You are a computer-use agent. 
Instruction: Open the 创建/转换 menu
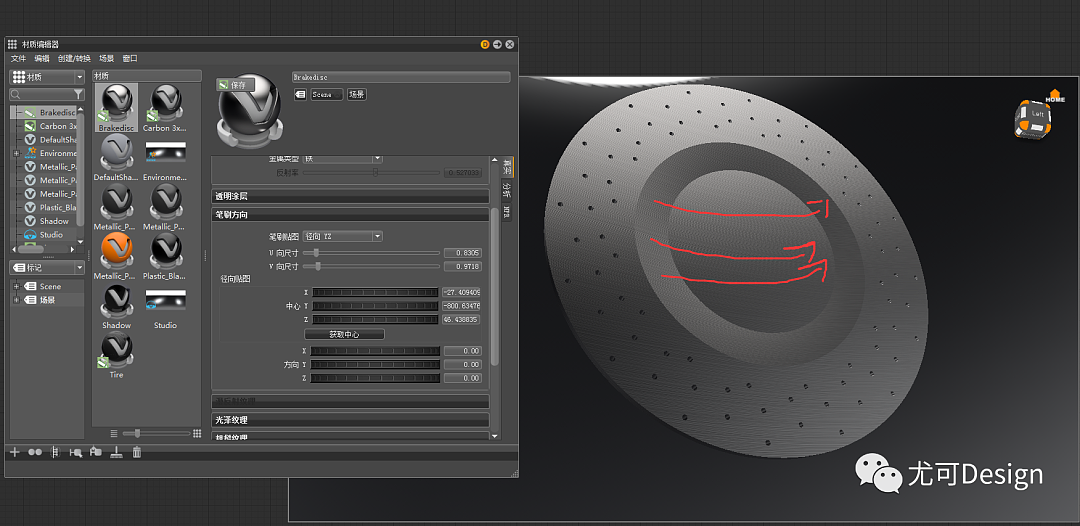tap(74, 58)
